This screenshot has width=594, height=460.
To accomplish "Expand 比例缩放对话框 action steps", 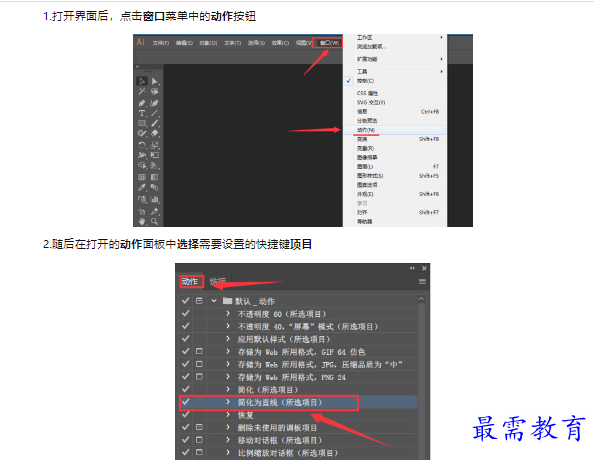I will pyautogui.click(x=228, y=452).
